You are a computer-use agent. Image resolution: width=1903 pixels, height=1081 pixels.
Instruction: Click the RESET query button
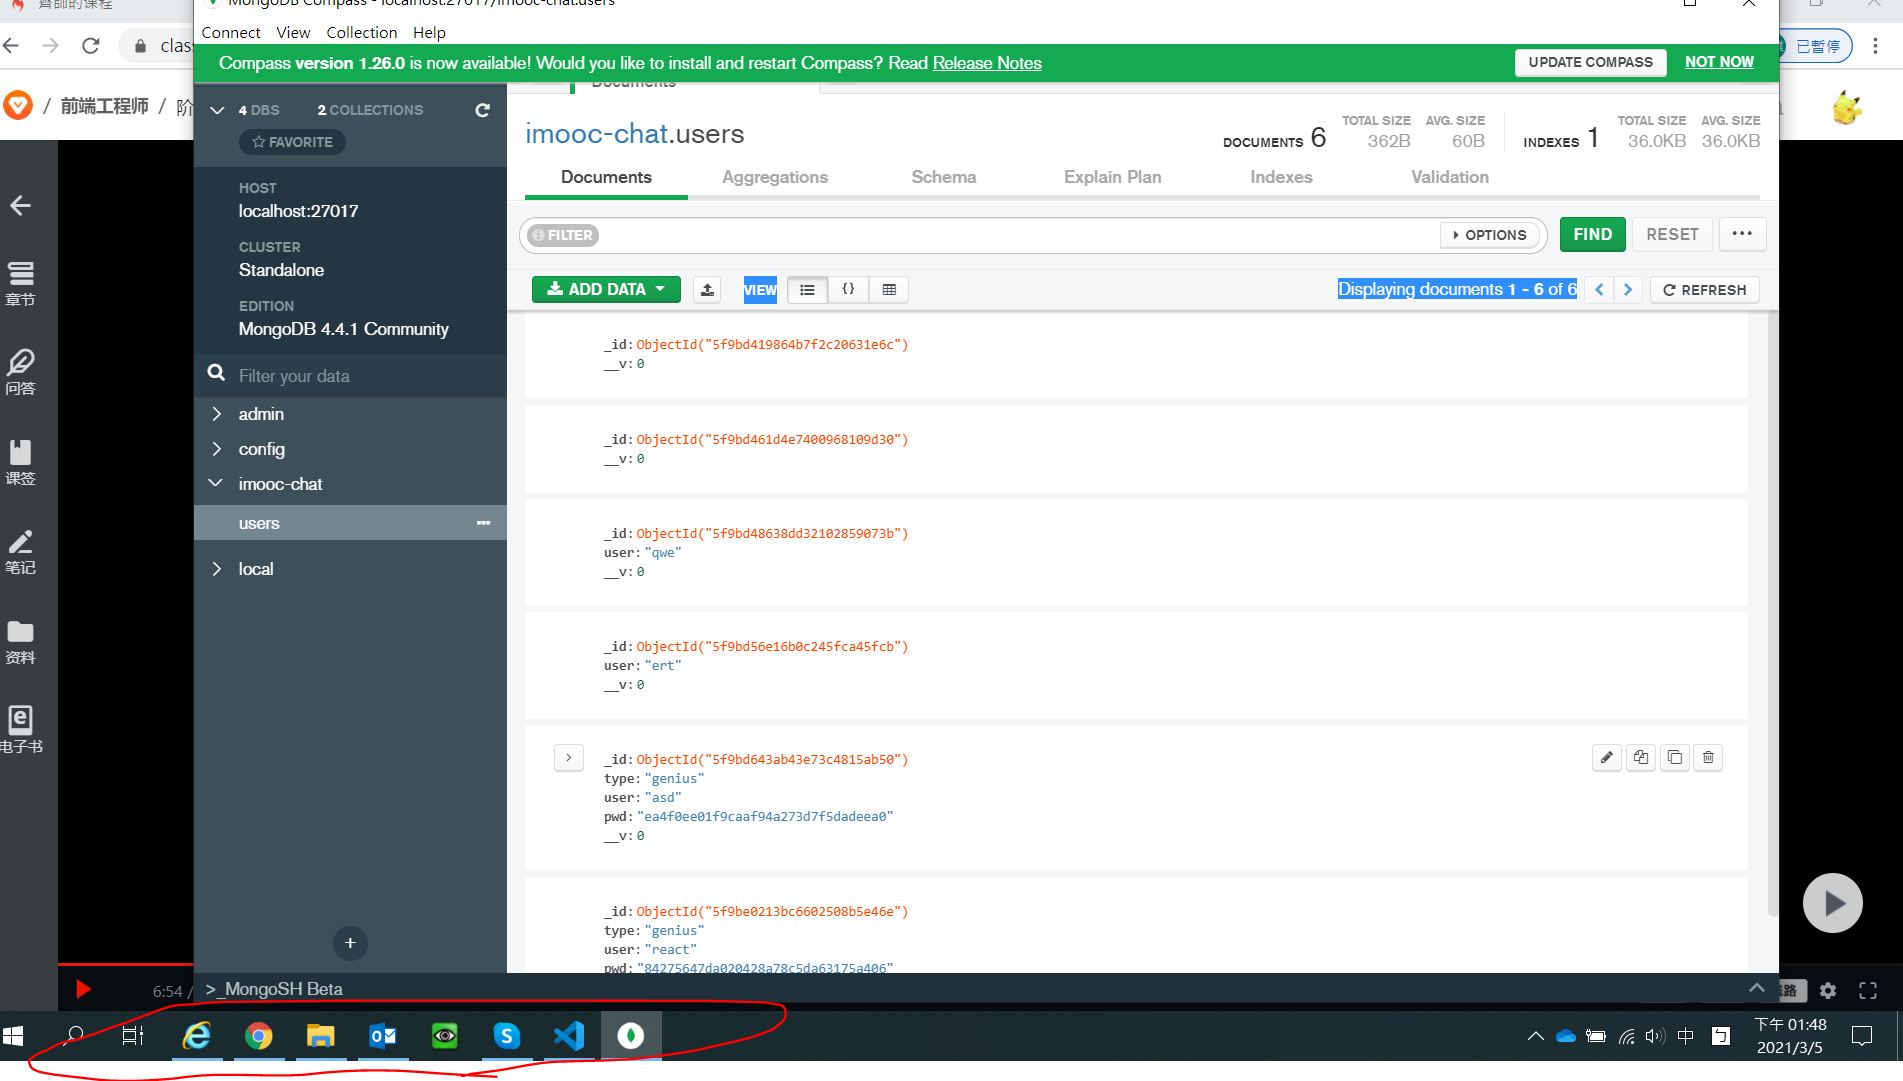1672,234
